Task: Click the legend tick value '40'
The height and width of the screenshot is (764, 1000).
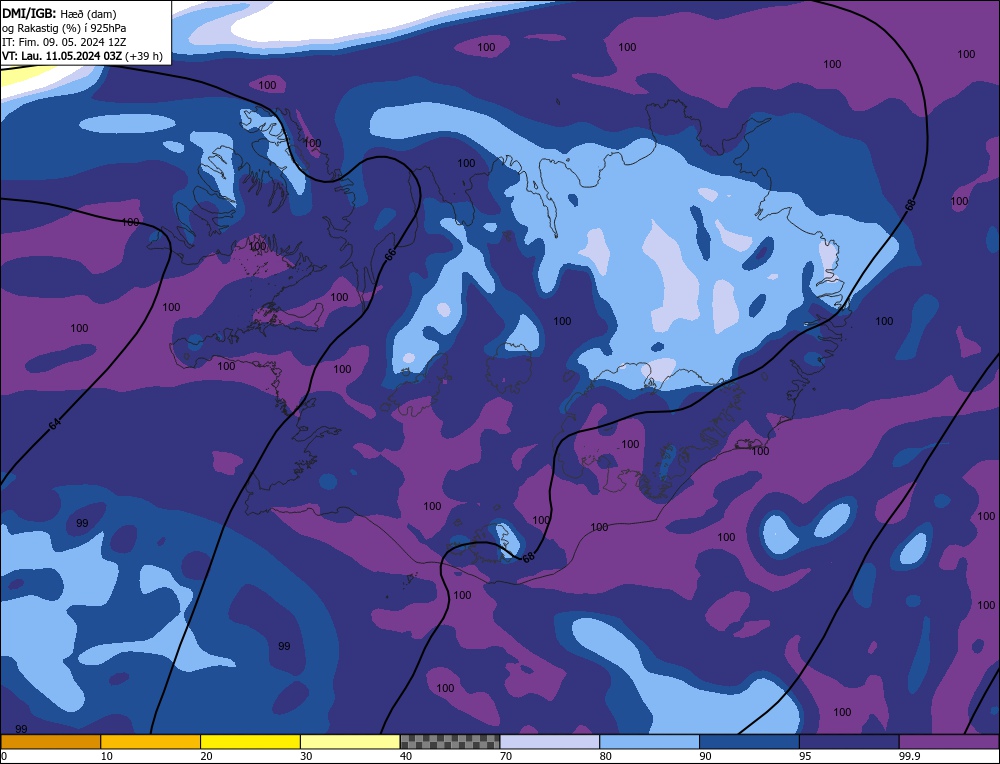Action: click(406, 756)
